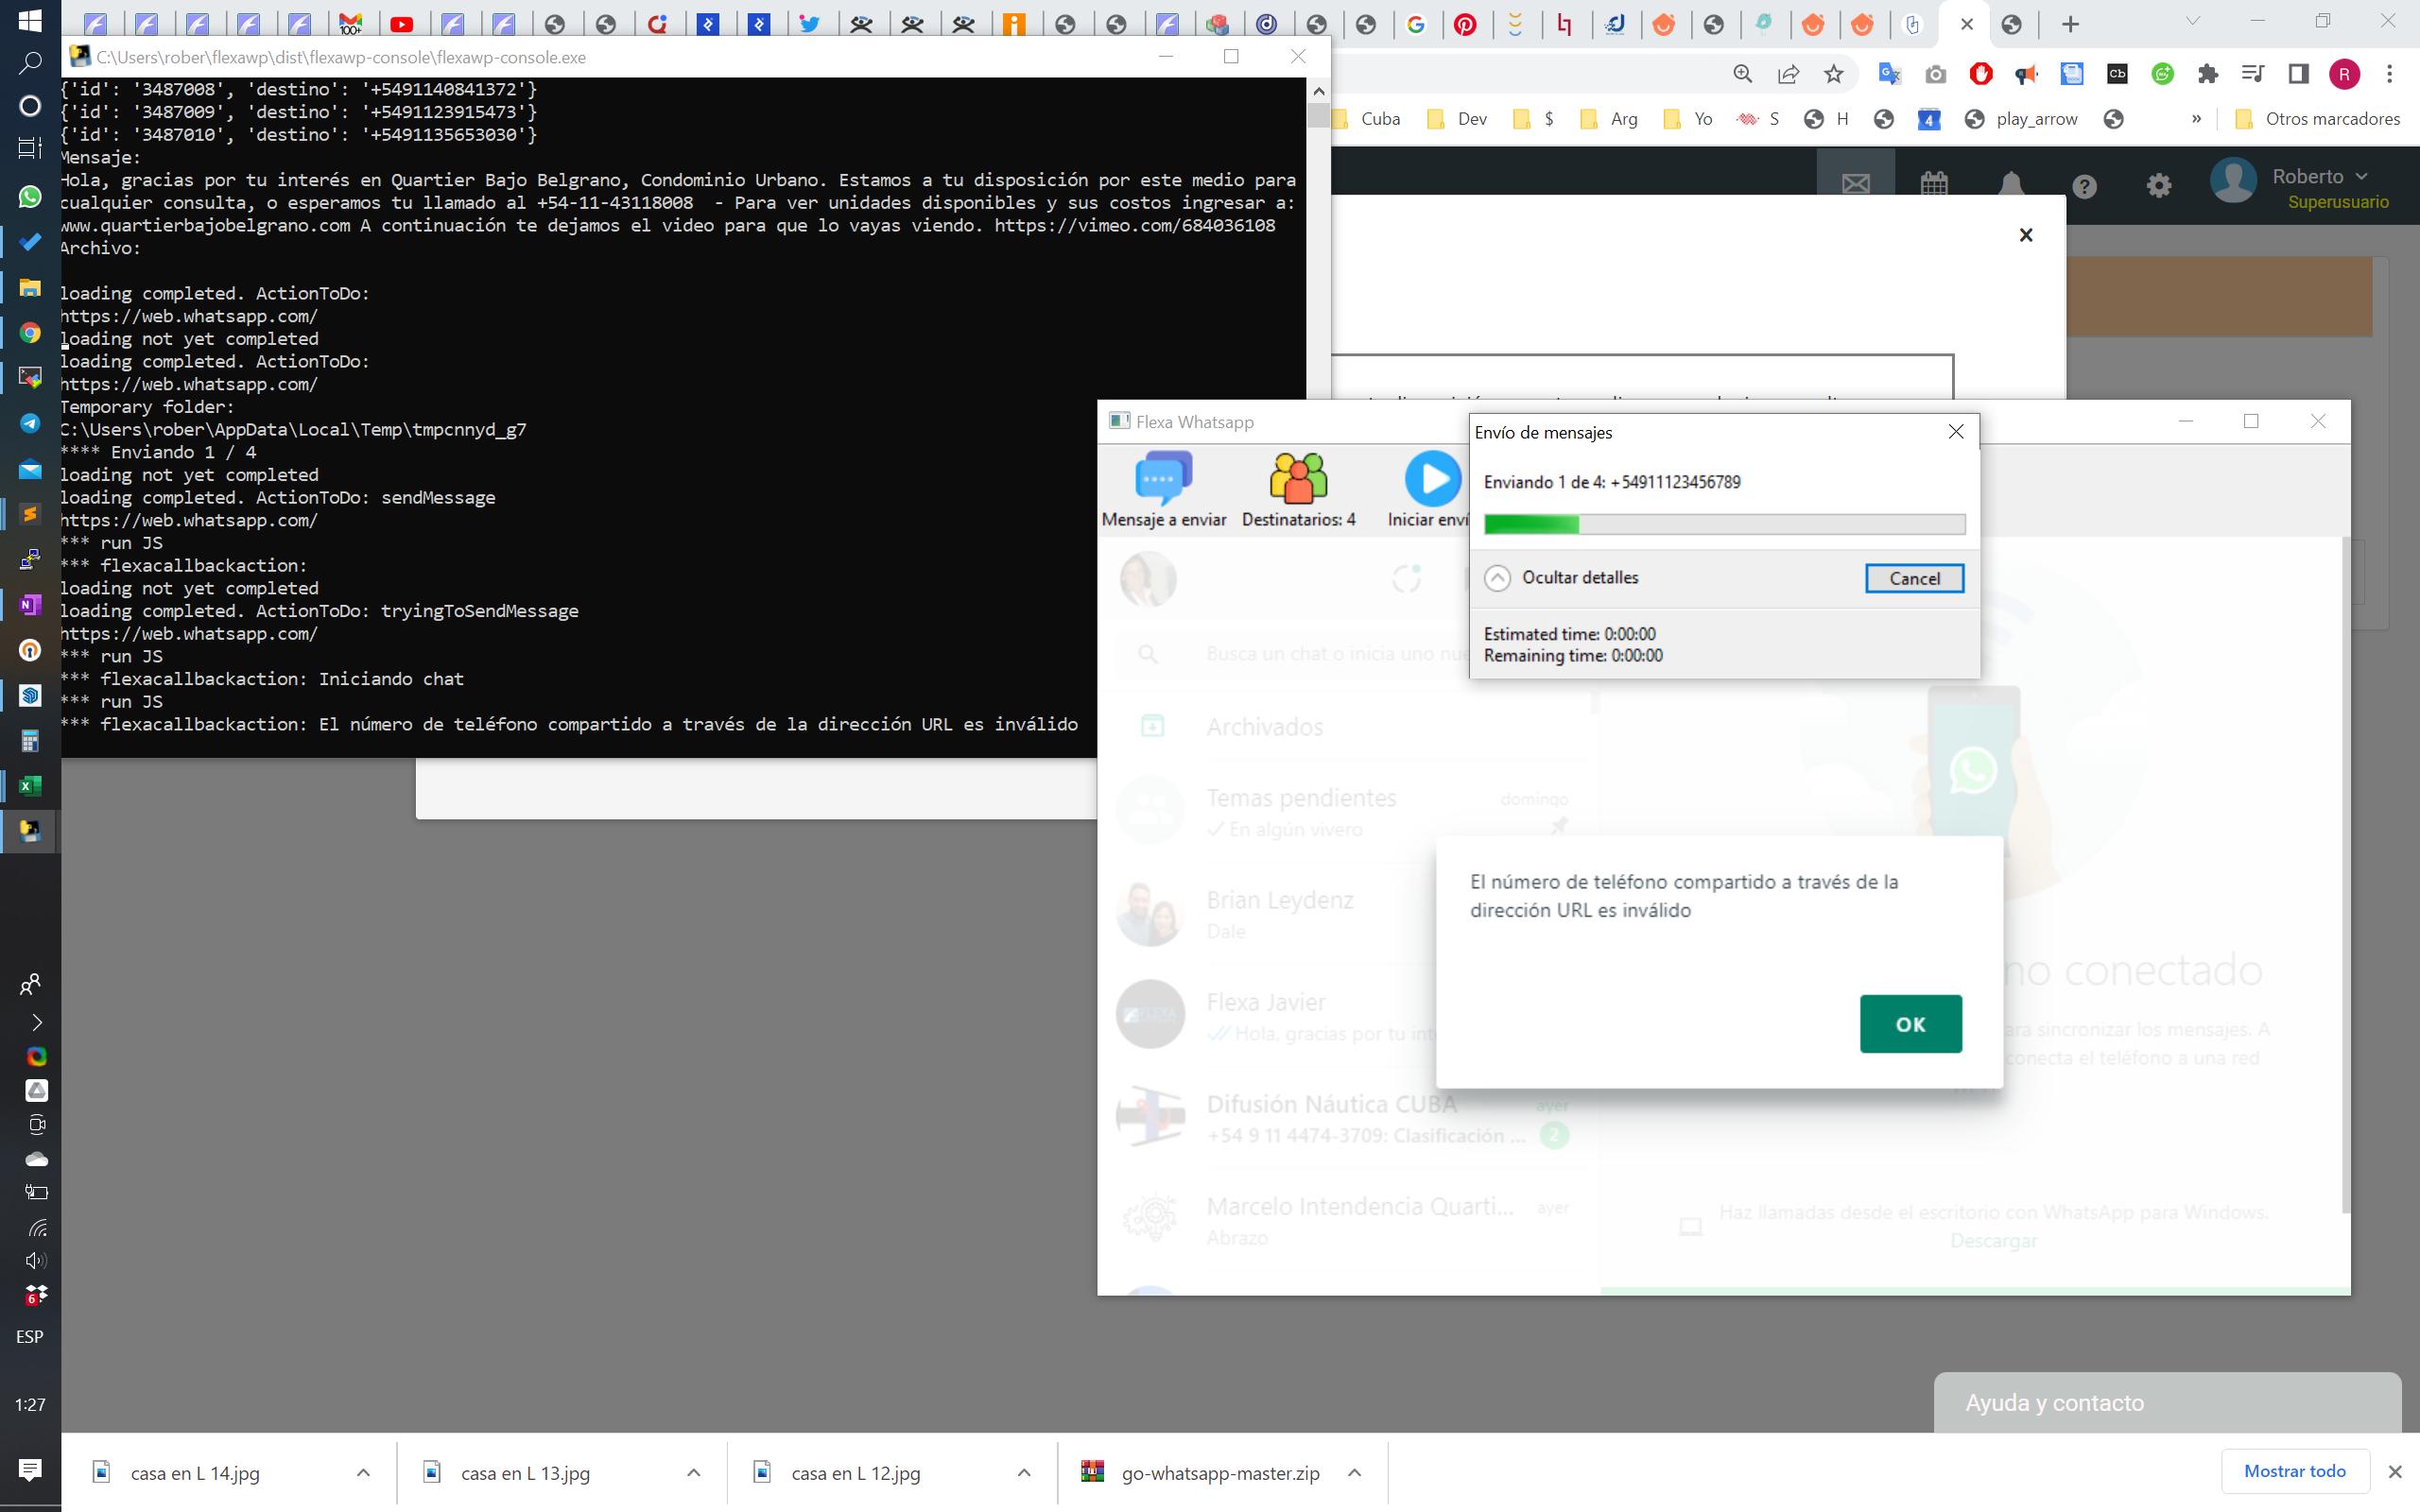Open the Brian Leydenz chat
Viewport: 2420px width, 1512px height.
click(x=1343, y=913)
